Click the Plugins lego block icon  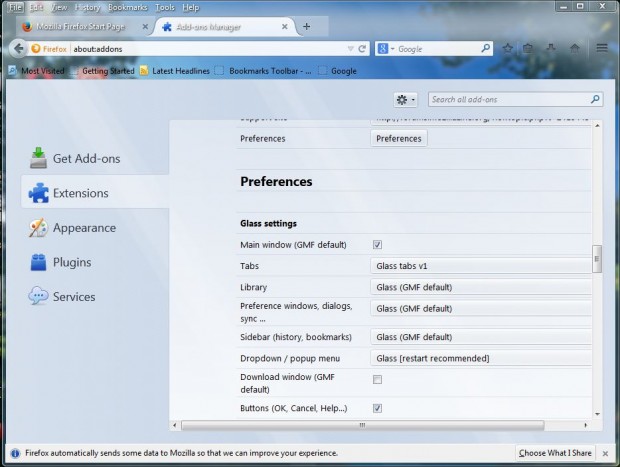38,262
